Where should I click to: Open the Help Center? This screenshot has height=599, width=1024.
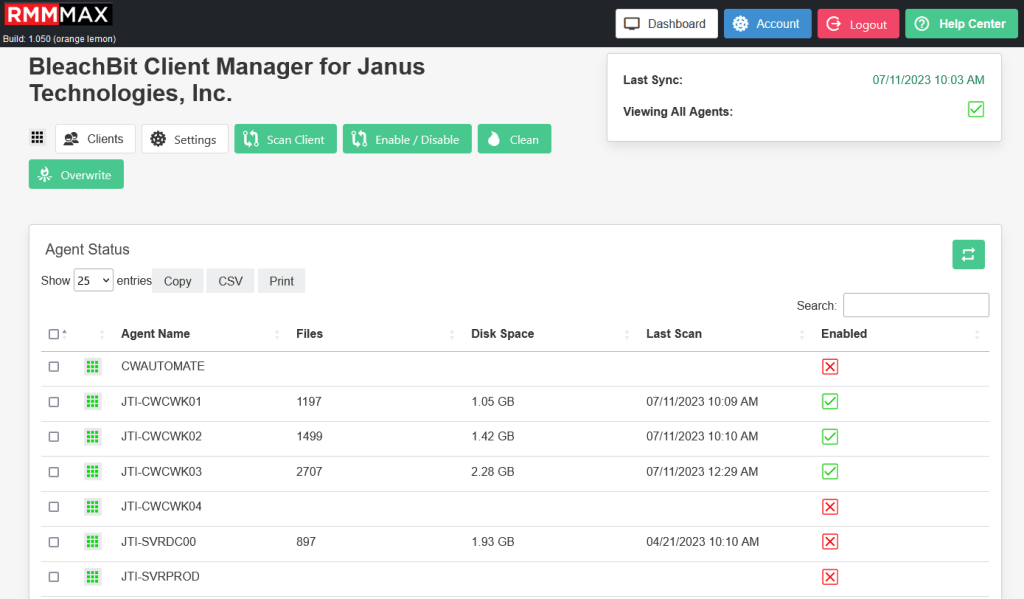coord(961,24)
